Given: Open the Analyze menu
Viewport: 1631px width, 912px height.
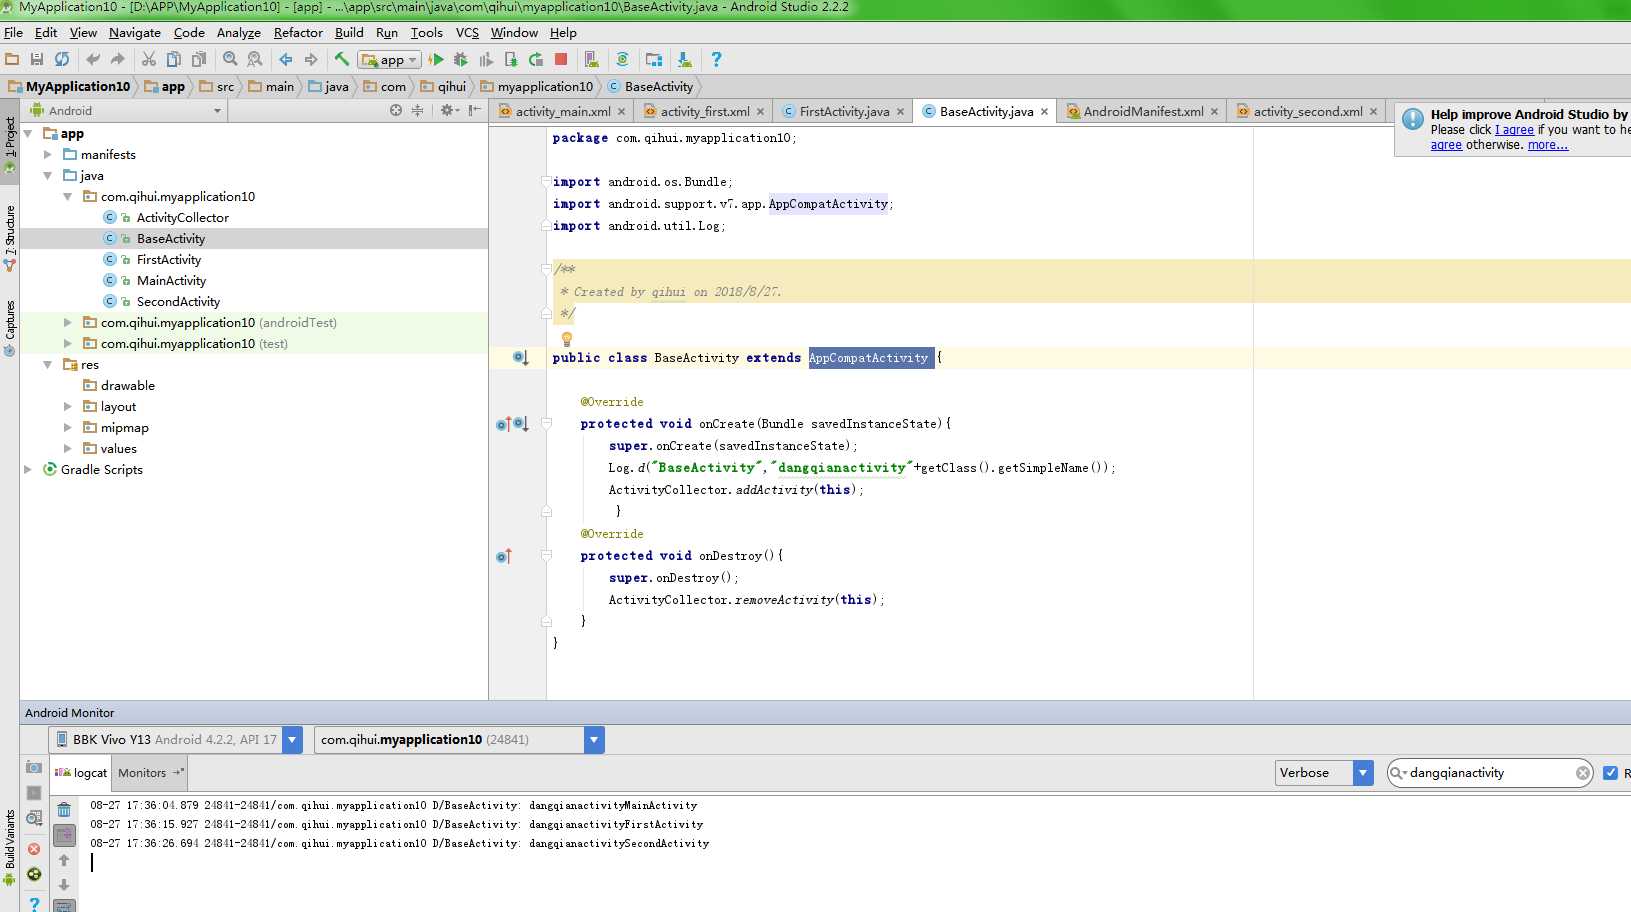Looking at the screenshot, I should coord(238,33).
